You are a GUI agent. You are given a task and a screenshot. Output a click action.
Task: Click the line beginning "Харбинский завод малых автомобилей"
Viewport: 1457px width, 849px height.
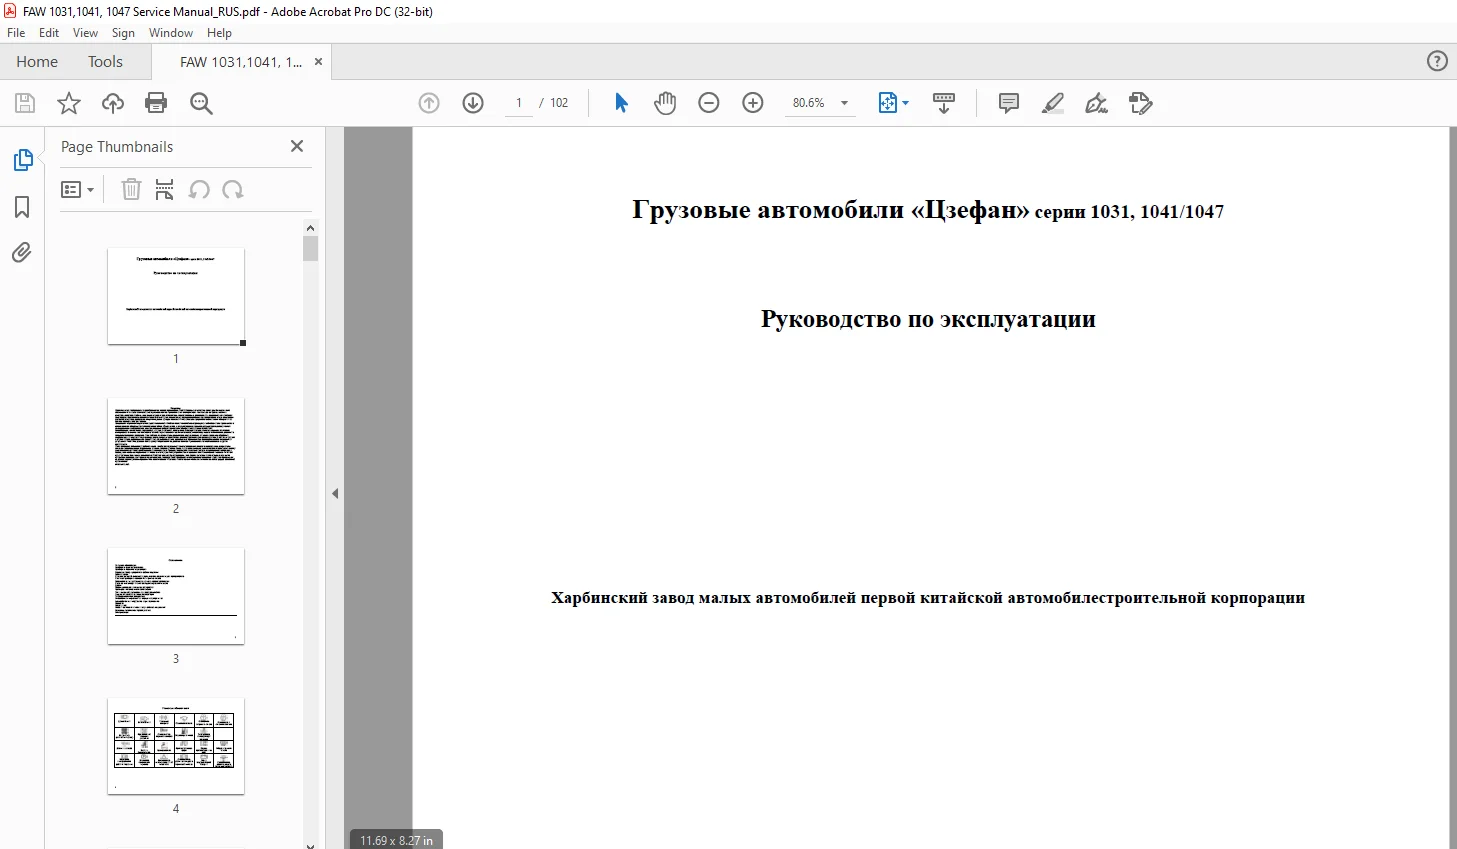click(928, 598)
